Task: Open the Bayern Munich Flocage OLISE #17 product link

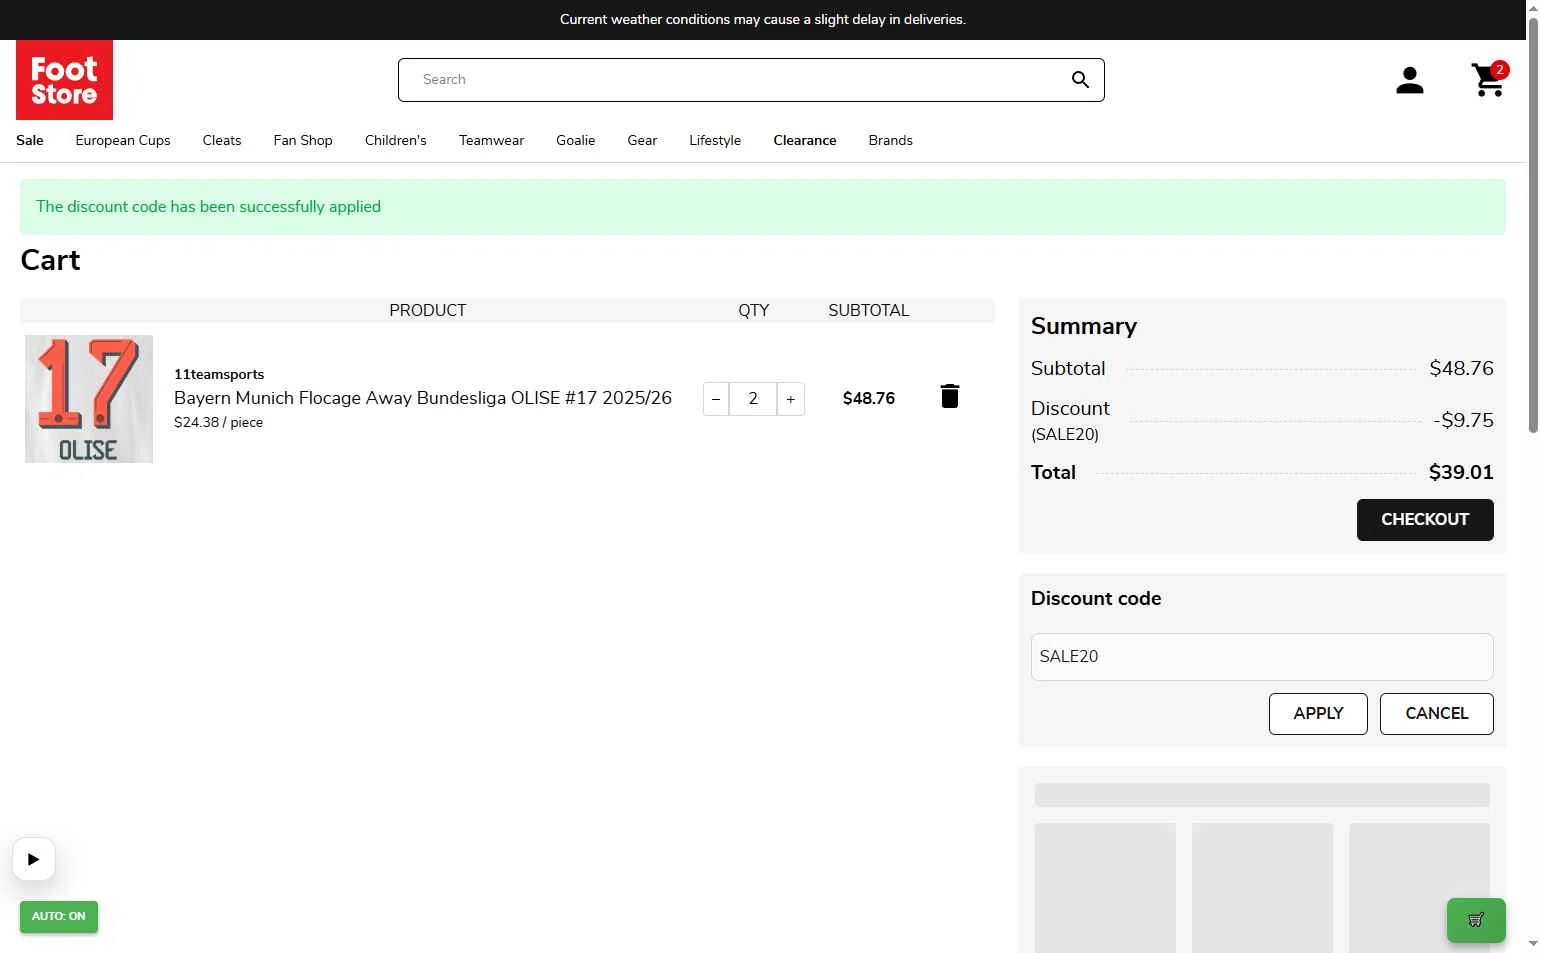Action: [423, 398]
